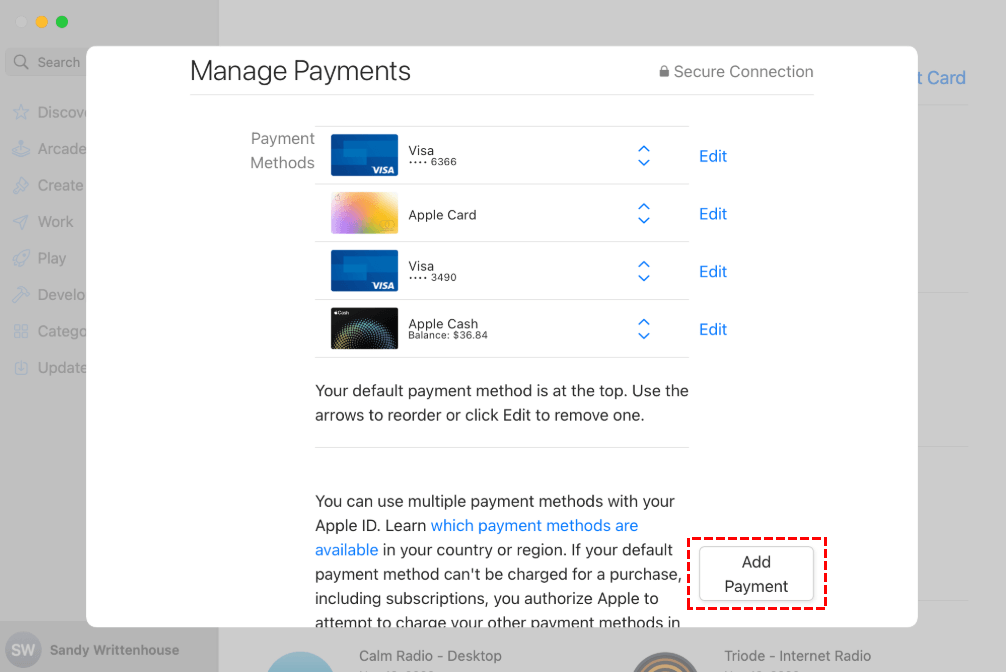Image resolution: width=1006 pixels, height=672 pixels.
Task: Click the Sandy Writtenhouse account name
Action: click(114, 650)
